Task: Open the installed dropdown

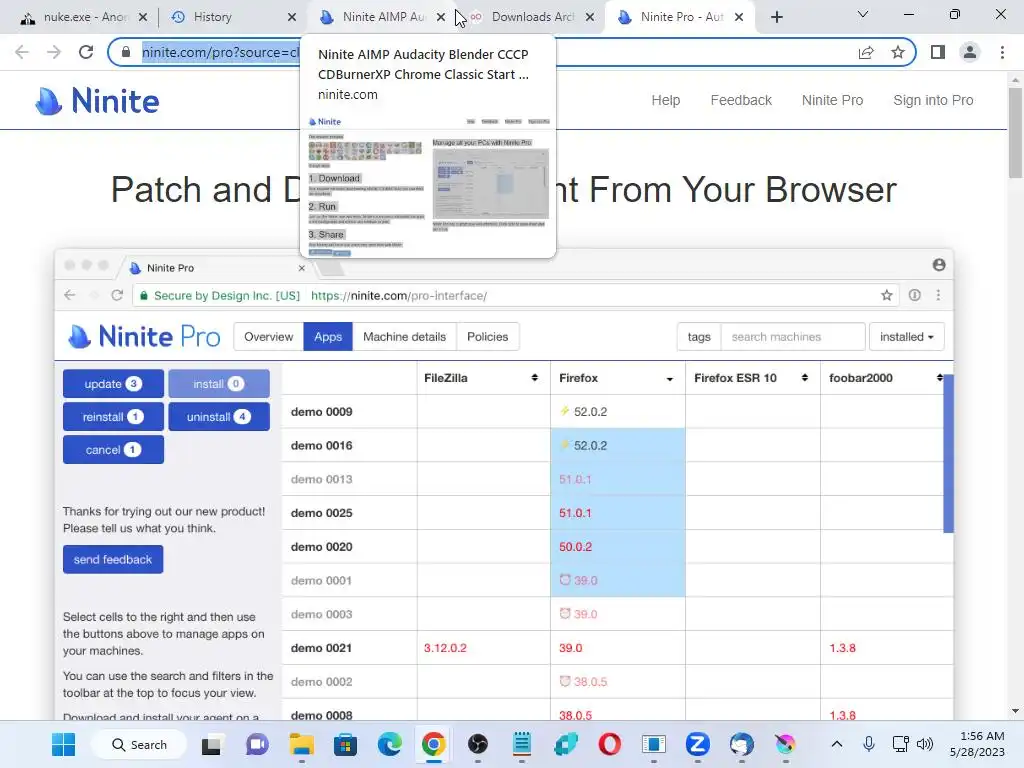Action: point(906,337)
